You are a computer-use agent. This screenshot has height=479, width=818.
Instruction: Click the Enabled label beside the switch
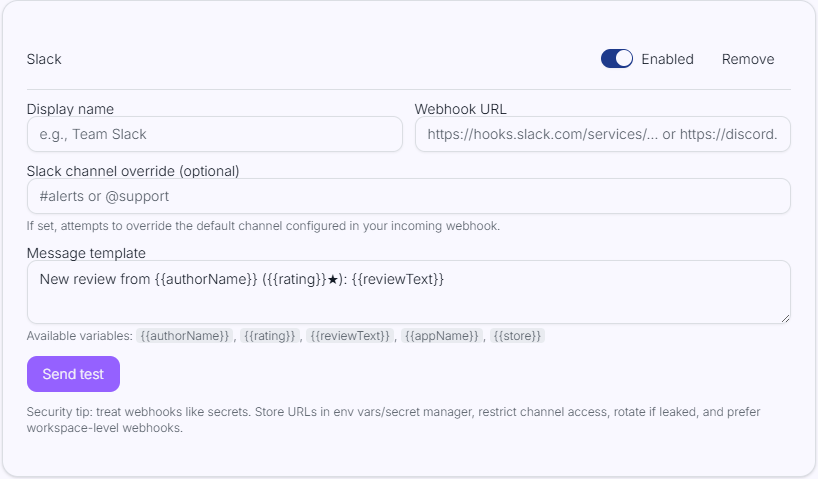pos(667,59)
